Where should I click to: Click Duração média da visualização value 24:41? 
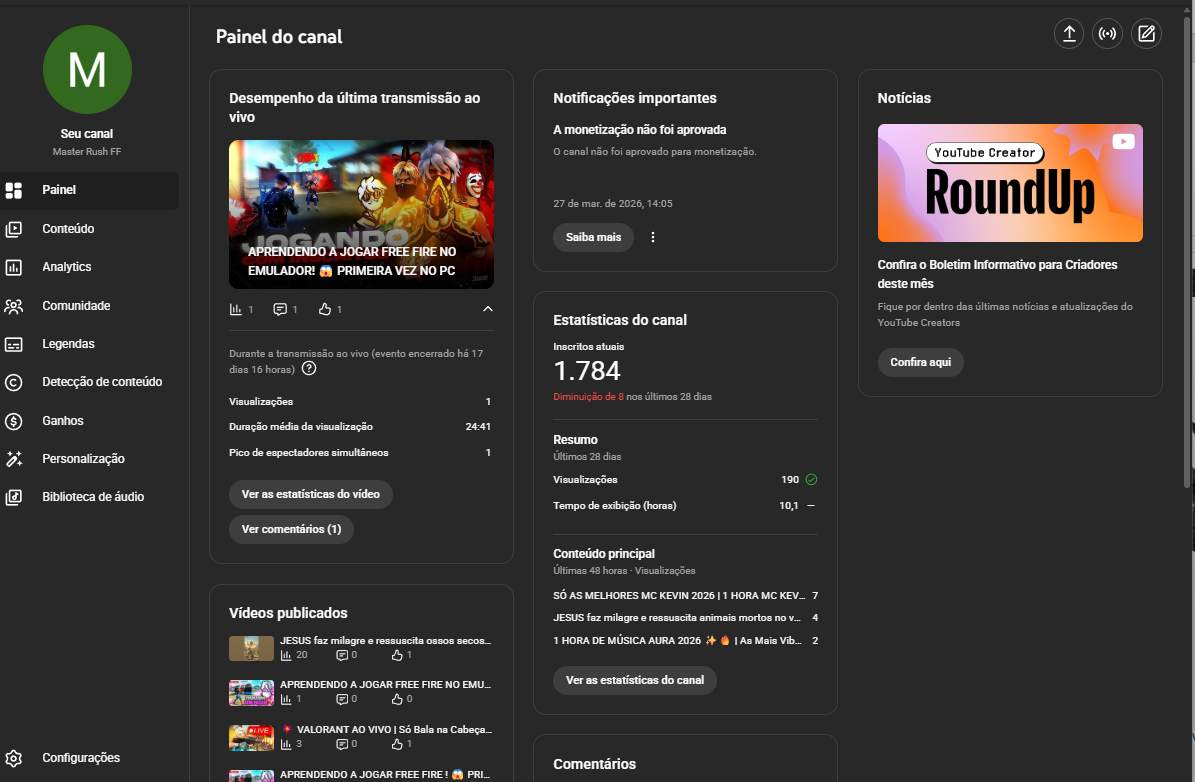tap(478, 427)
